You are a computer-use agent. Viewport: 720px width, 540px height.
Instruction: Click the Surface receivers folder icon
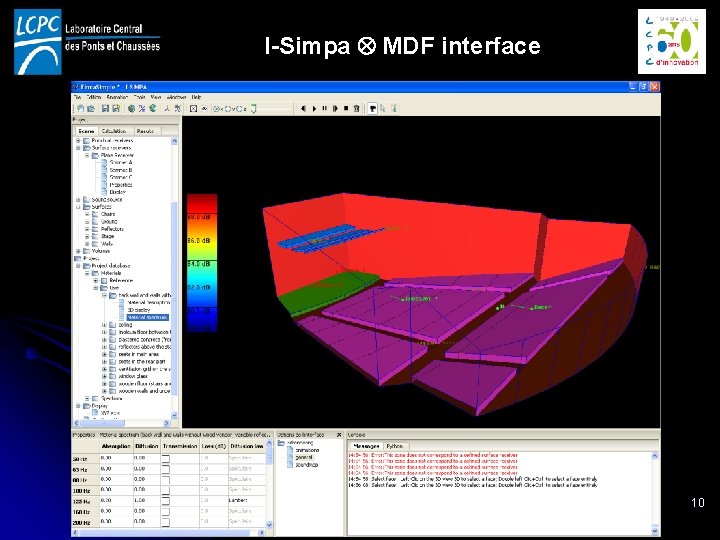click(86, 148)
